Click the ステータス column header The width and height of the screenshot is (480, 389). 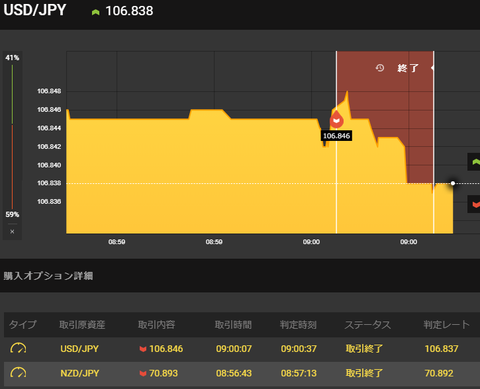point(368,324)
